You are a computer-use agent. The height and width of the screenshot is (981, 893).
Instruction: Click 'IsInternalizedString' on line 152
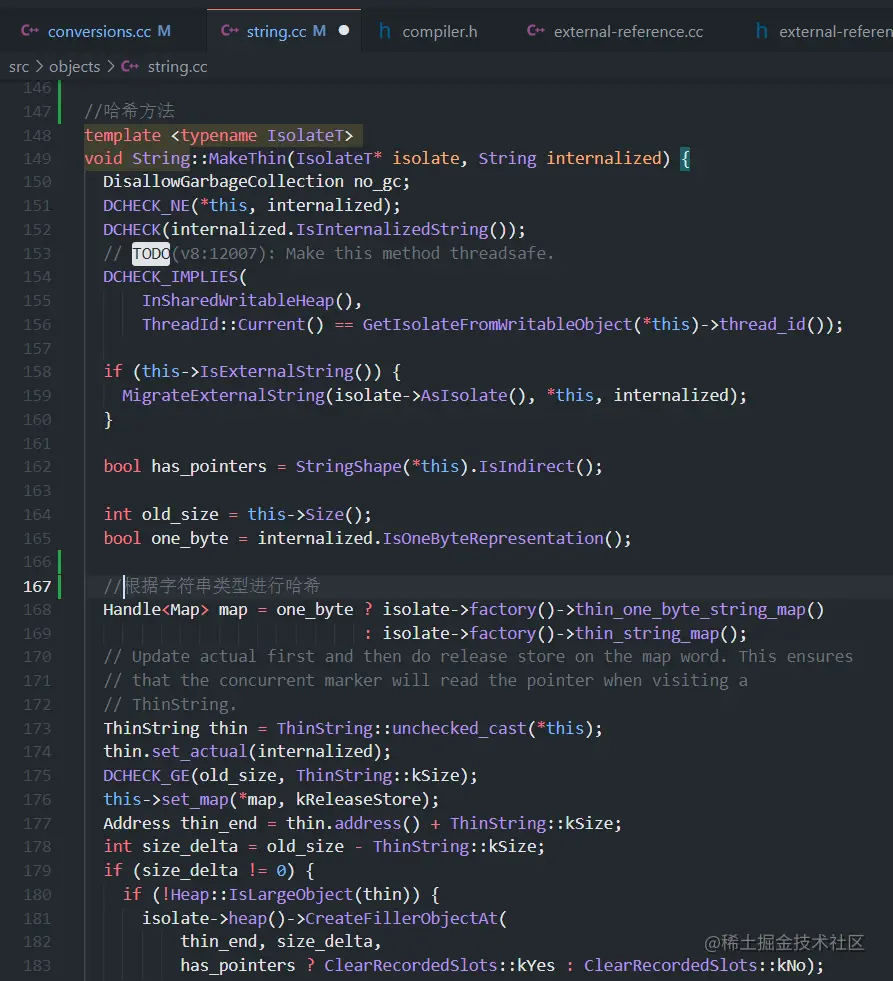(392, 230)
